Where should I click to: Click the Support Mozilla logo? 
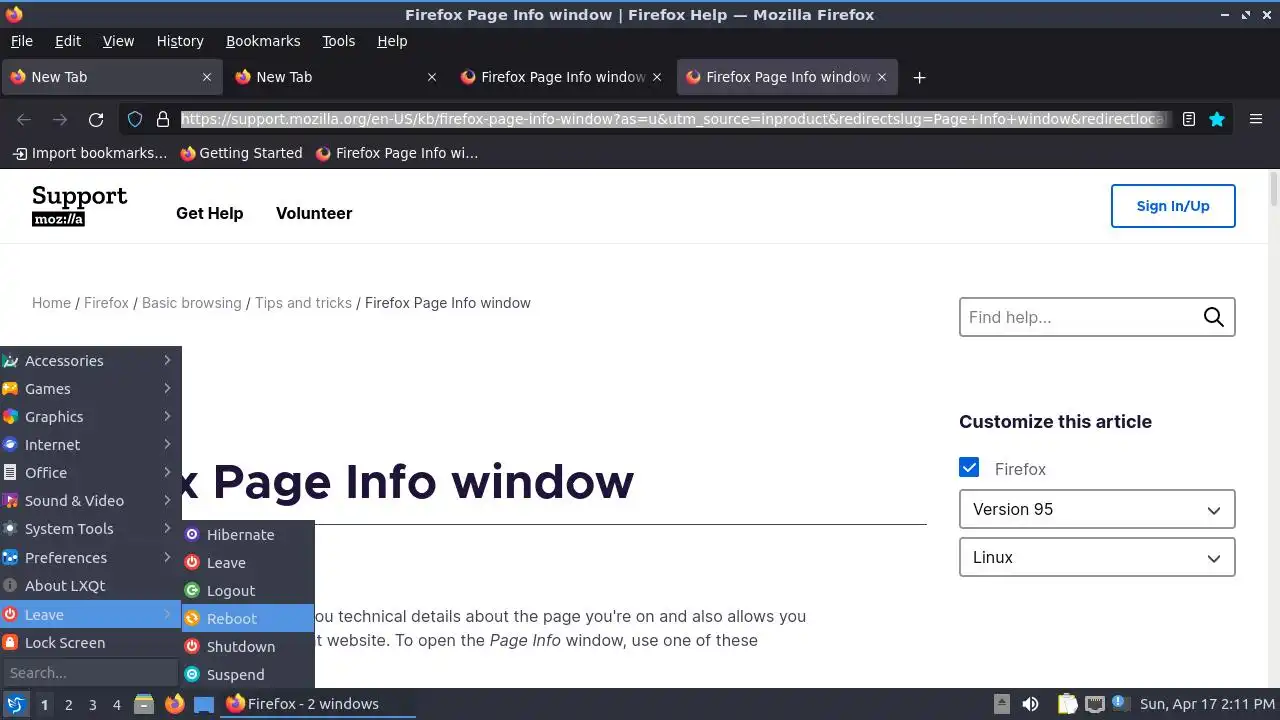[80, 206]
